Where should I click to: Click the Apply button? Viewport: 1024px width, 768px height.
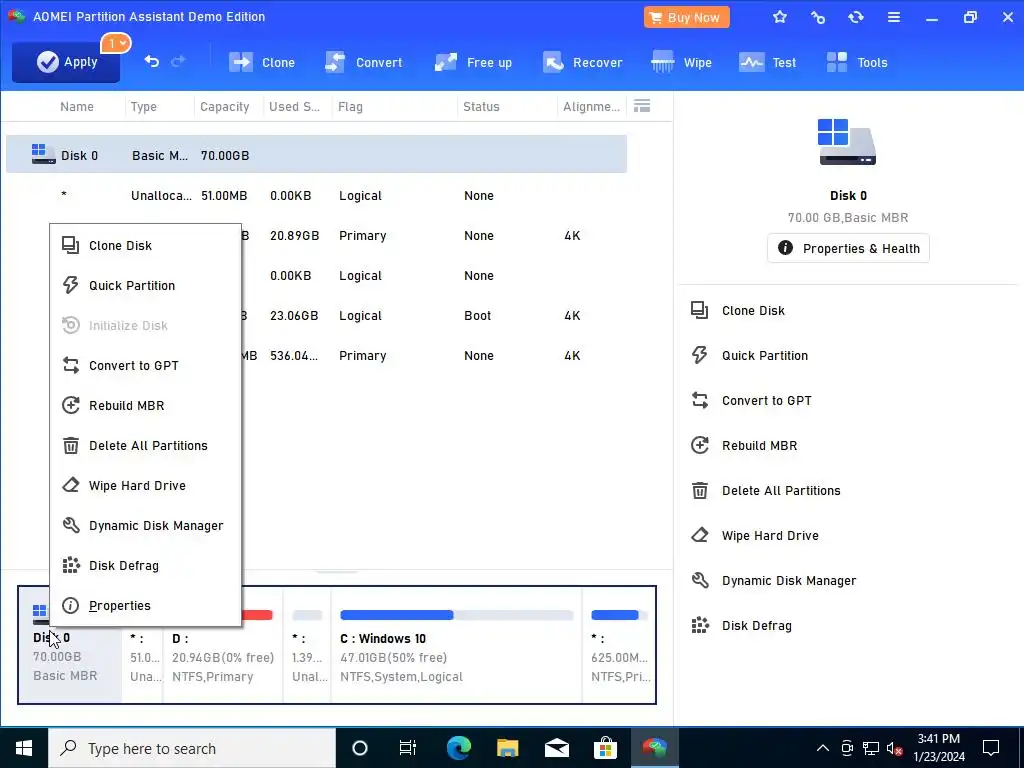click(x=66, y=62)
